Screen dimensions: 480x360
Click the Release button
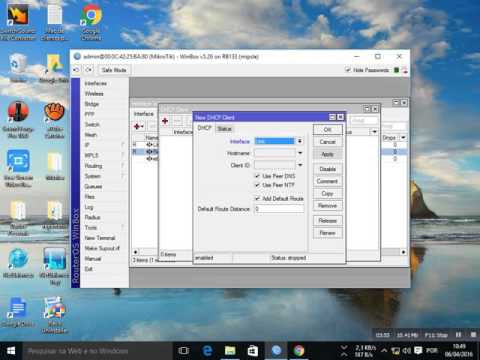[x=328, y=221]
